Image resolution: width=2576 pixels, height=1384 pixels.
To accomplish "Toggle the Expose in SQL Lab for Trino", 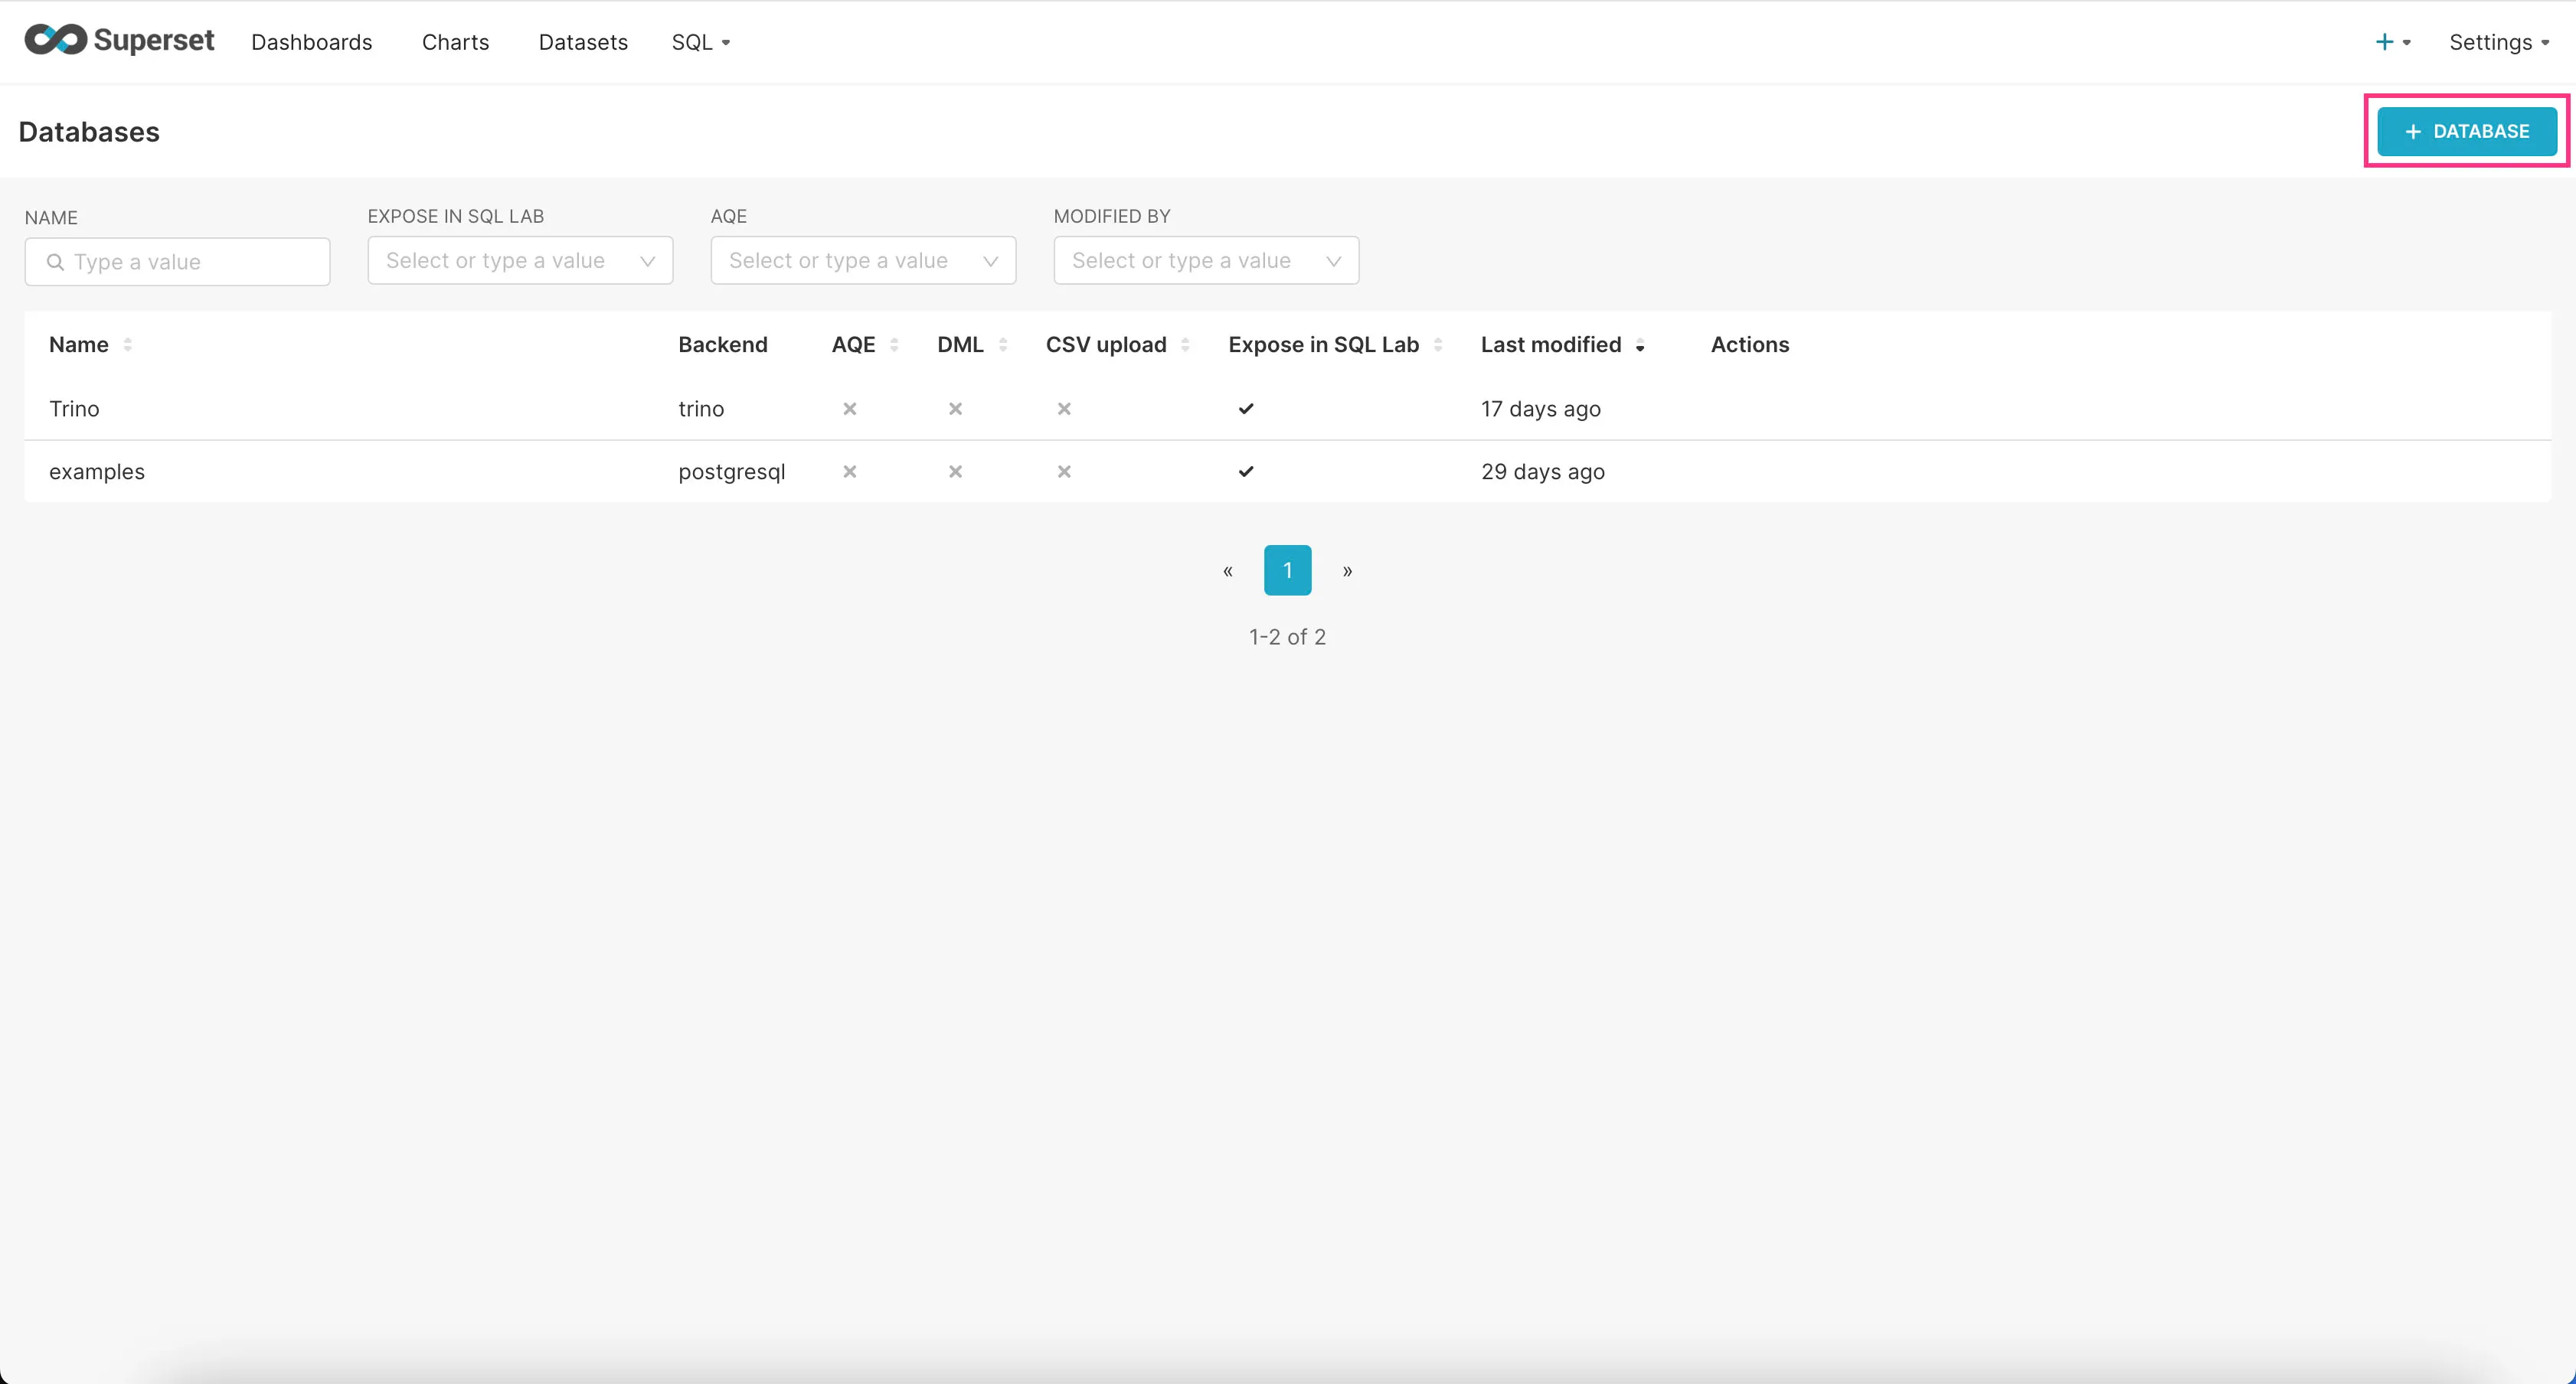I will click(x=1246, y=407).
